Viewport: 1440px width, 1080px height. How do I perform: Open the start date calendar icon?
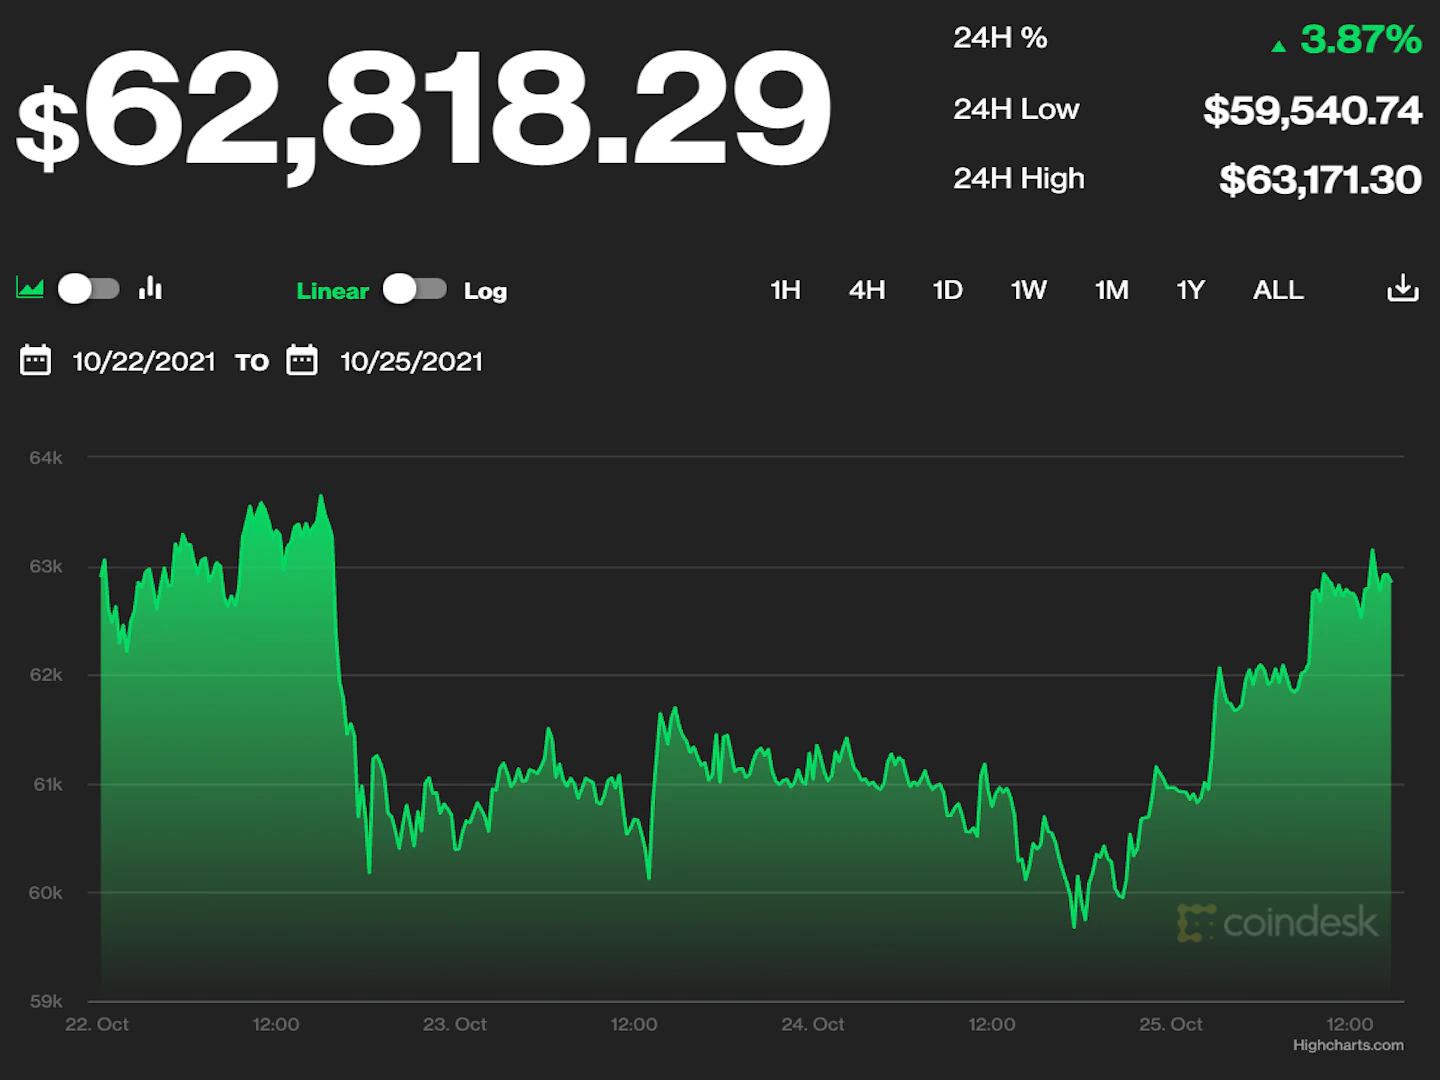[35, 360]
